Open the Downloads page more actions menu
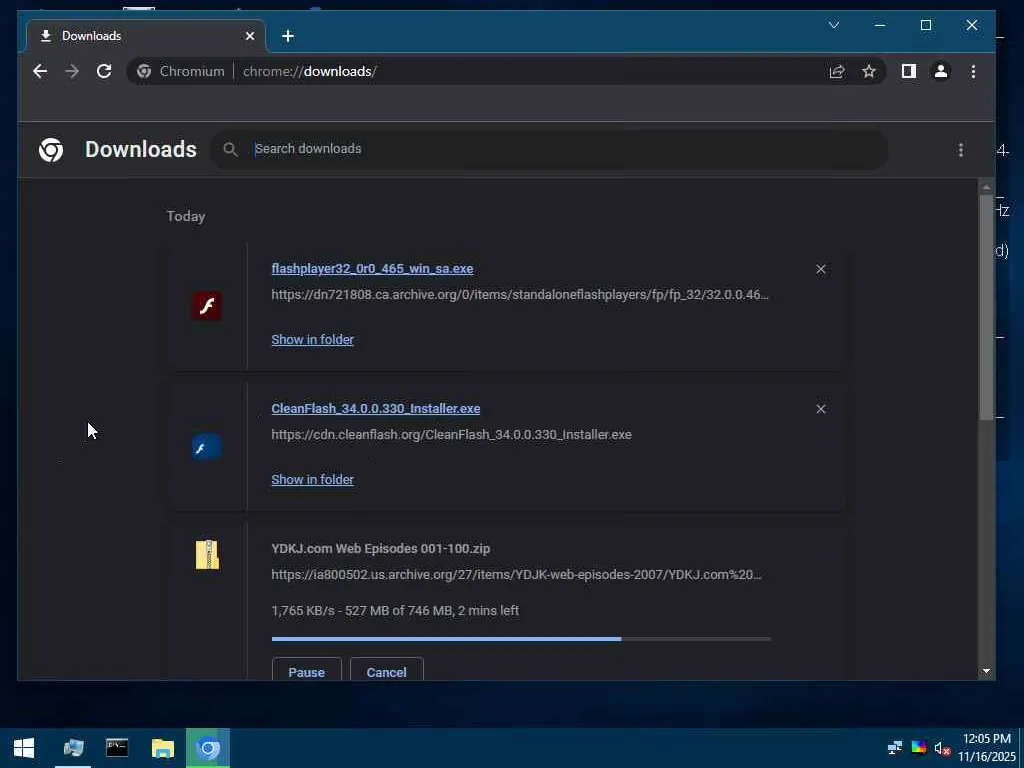This screenshot has height=768, width=1024. point(961,150)
